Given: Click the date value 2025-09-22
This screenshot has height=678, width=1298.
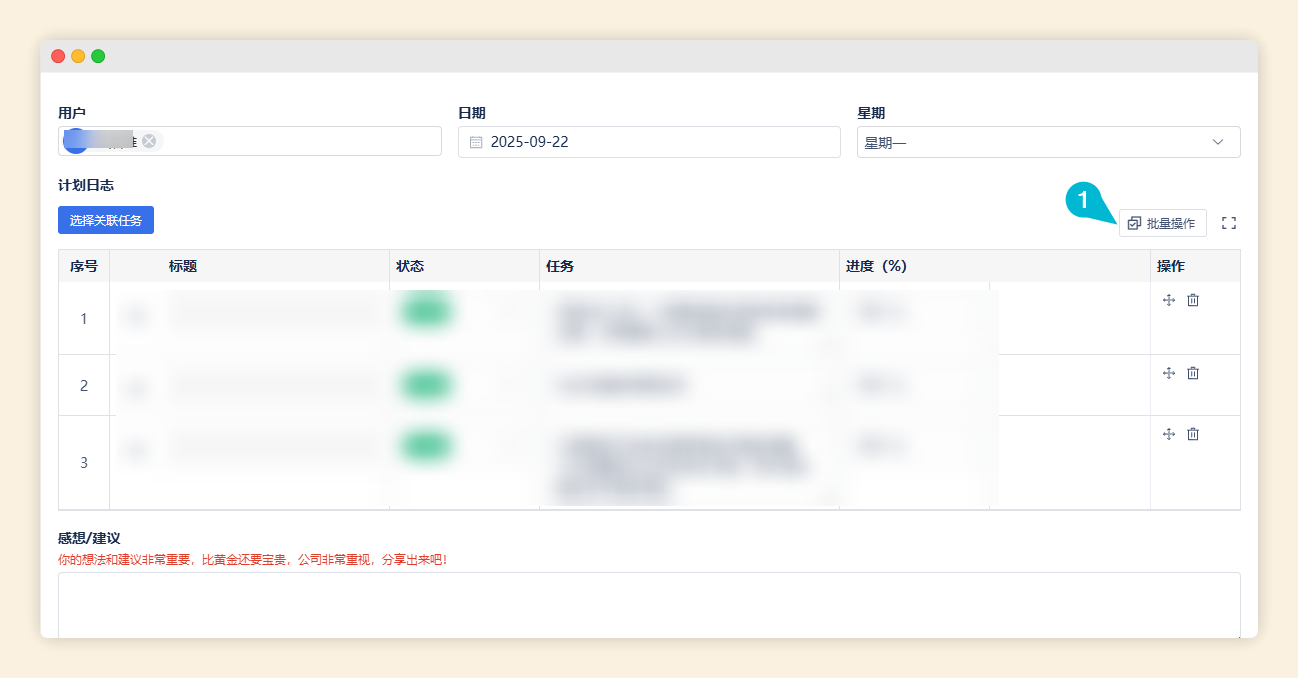Looking at the screenshot, I should (529, 142).
